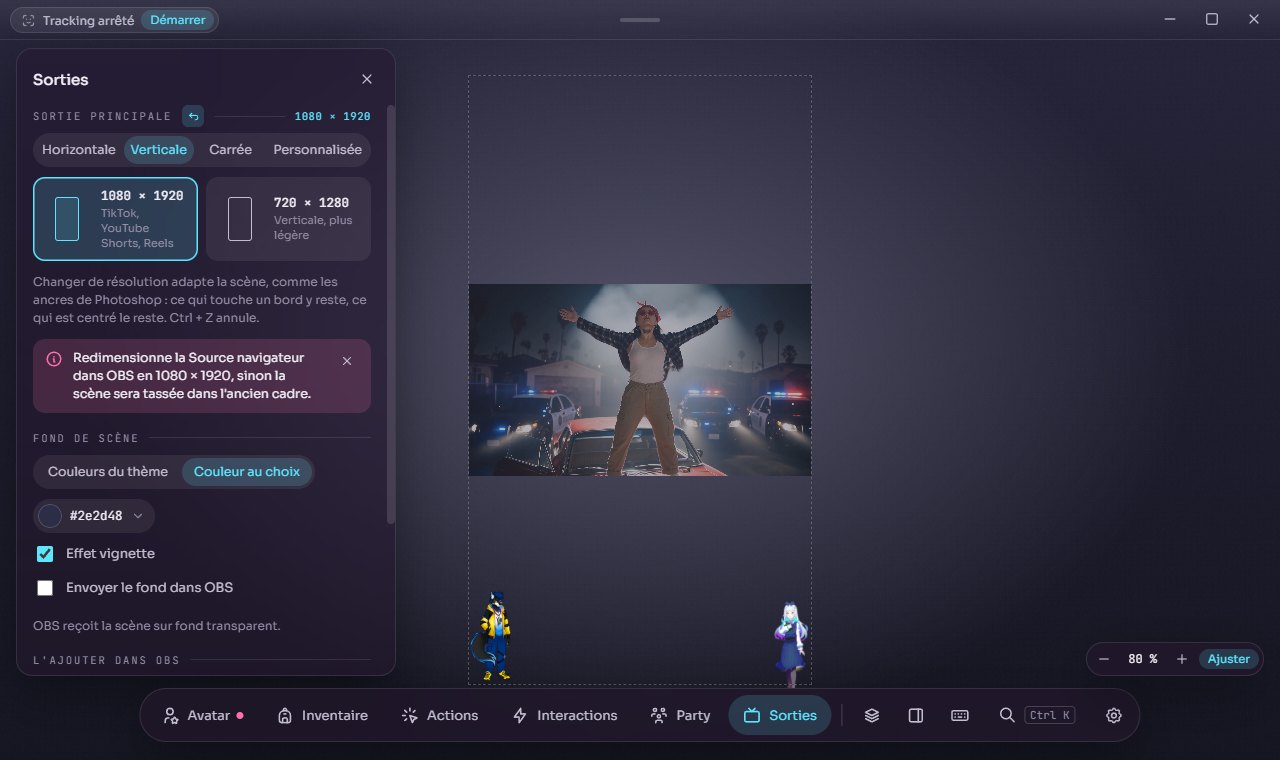Select the police car scene image
Viewport: 1280px width, 760px height.
pyautogui.click(x=640, y=380)
